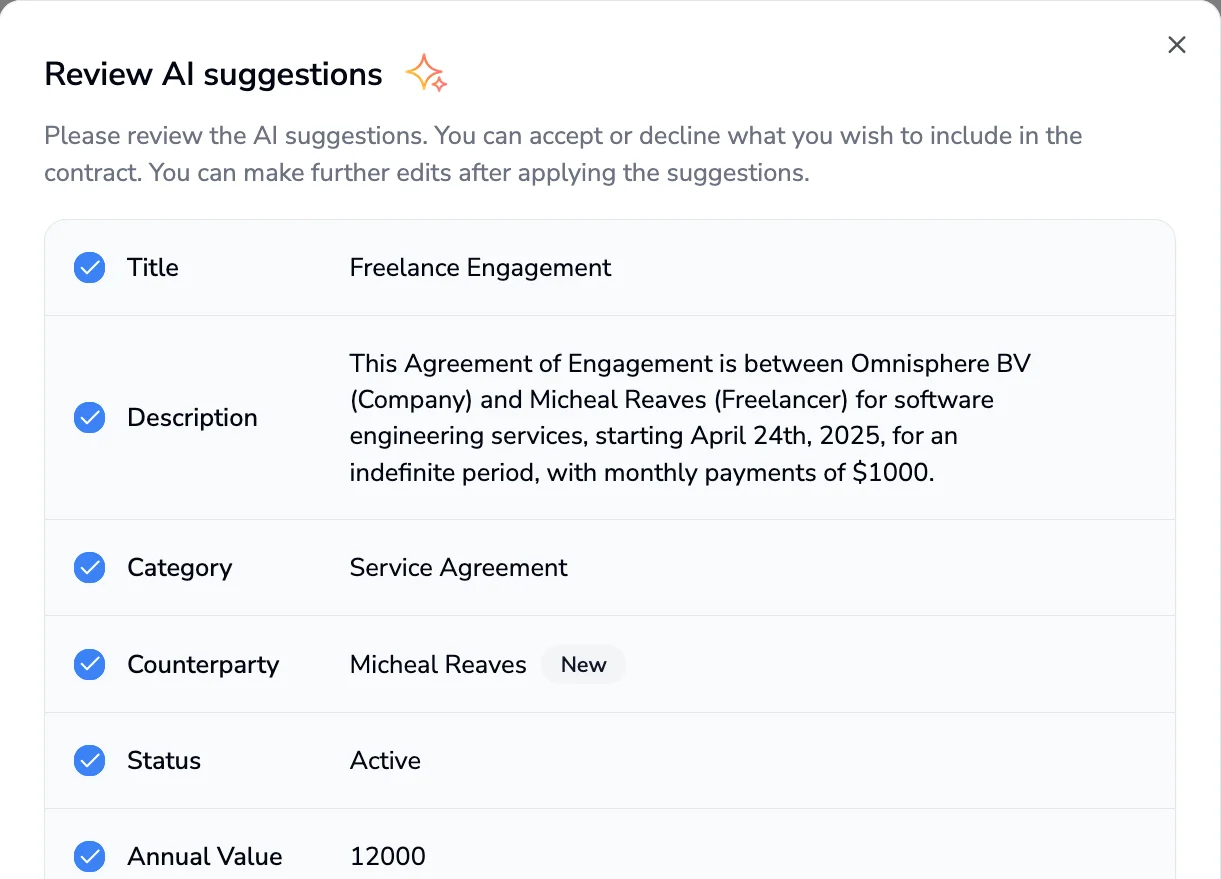Dismiss the dialog with the X button

tap(1176, 44)
